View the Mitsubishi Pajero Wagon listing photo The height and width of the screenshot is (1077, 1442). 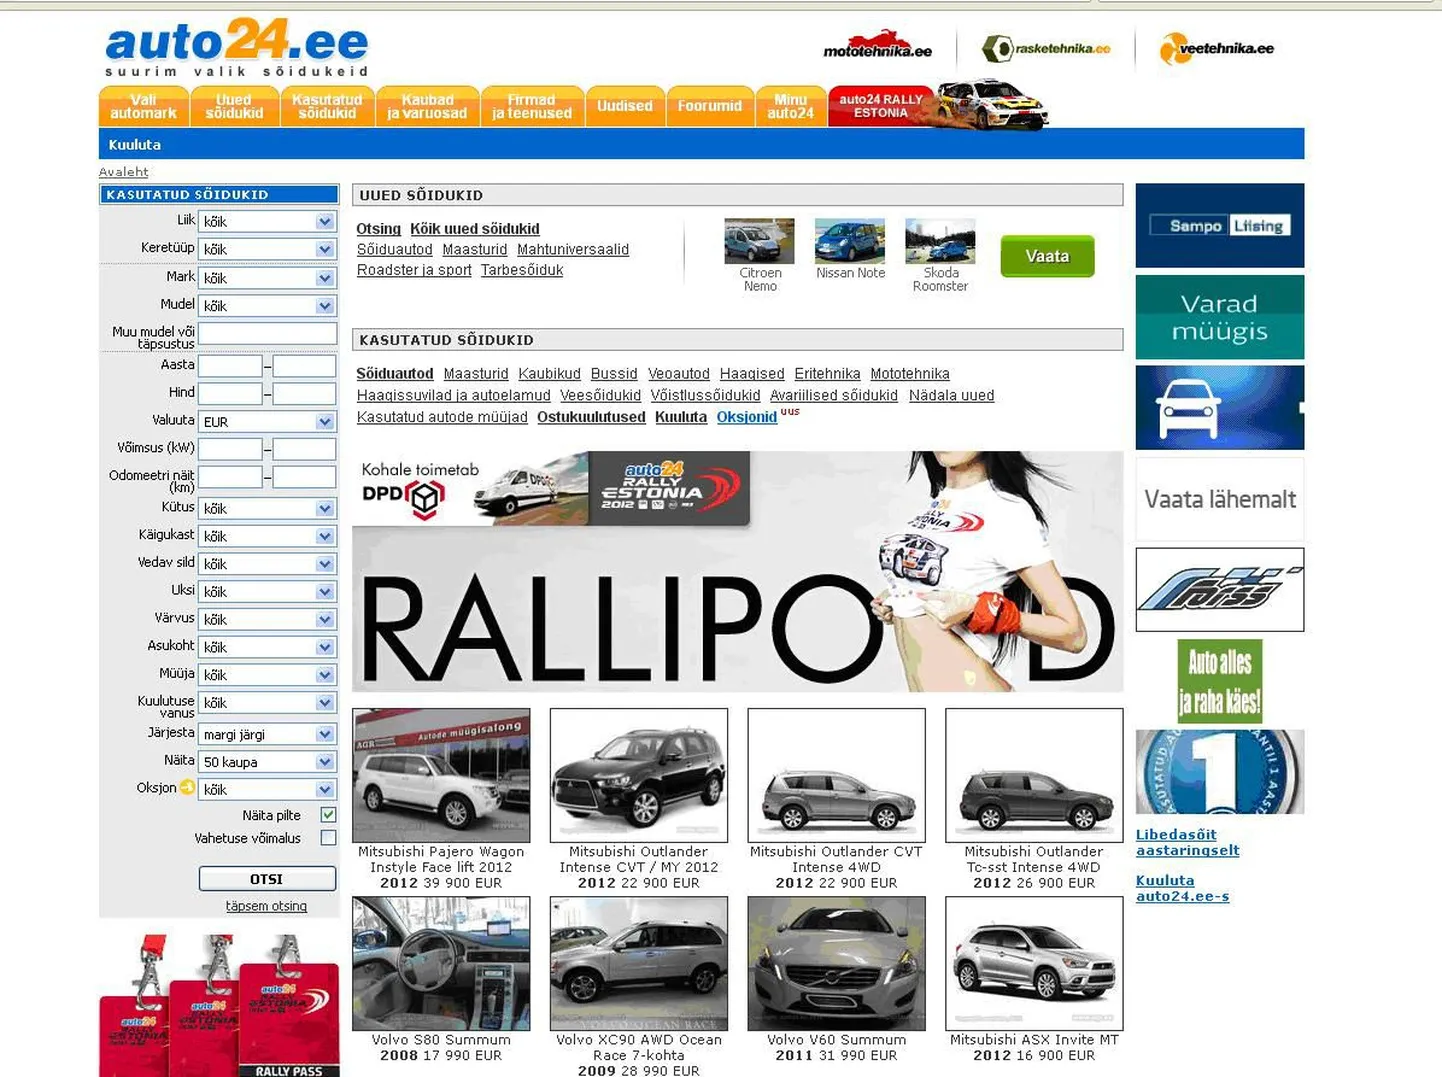[x=441, y=775]
